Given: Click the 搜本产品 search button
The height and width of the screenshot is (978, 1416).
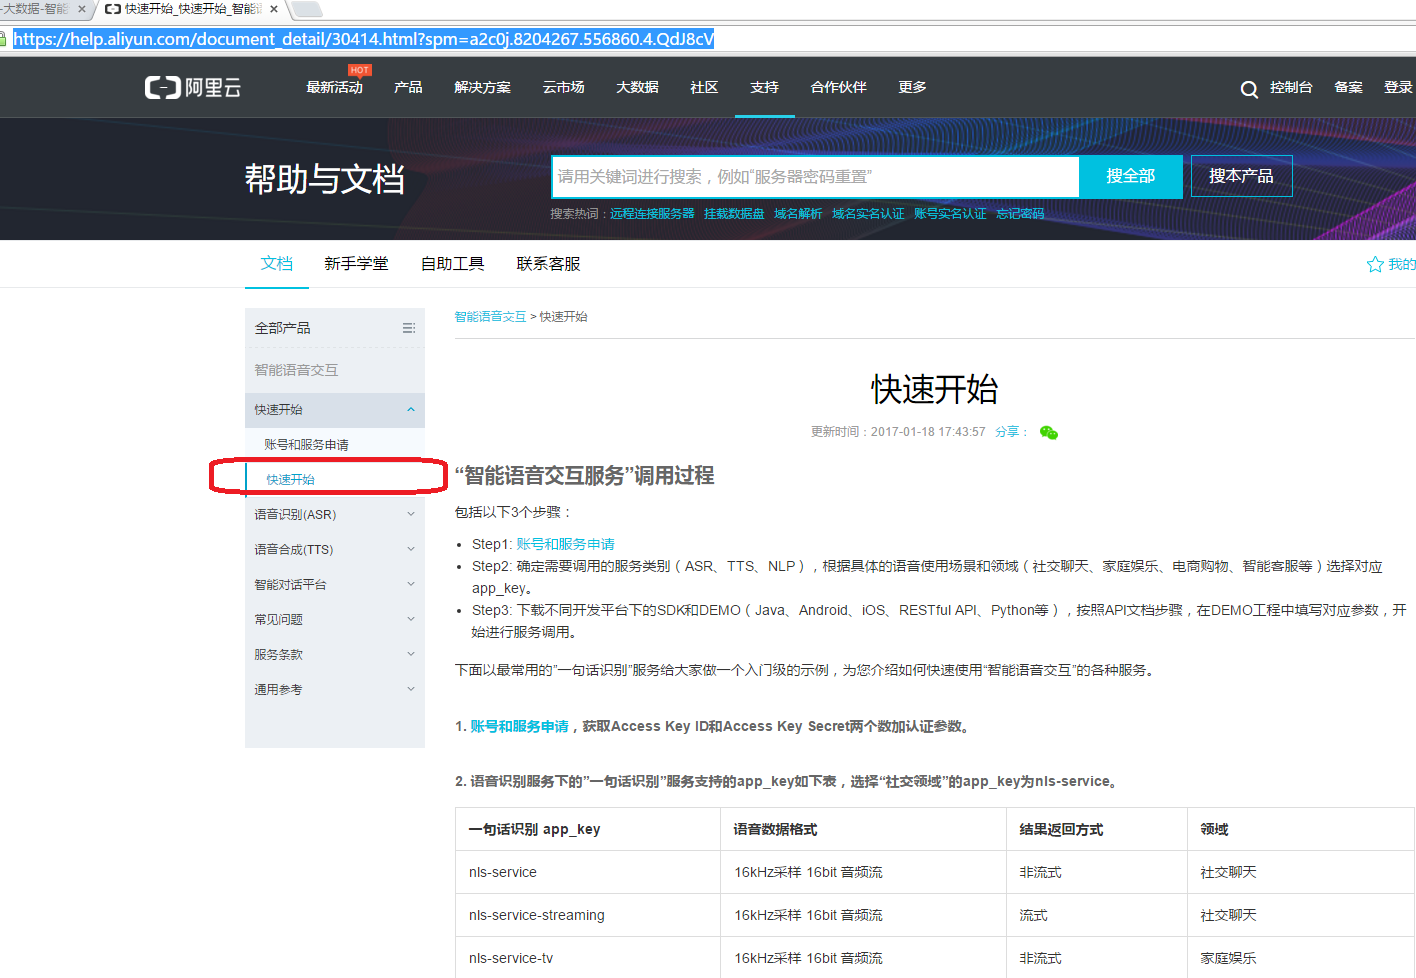Looking at the screenshot, I should tap(1241, 176).
